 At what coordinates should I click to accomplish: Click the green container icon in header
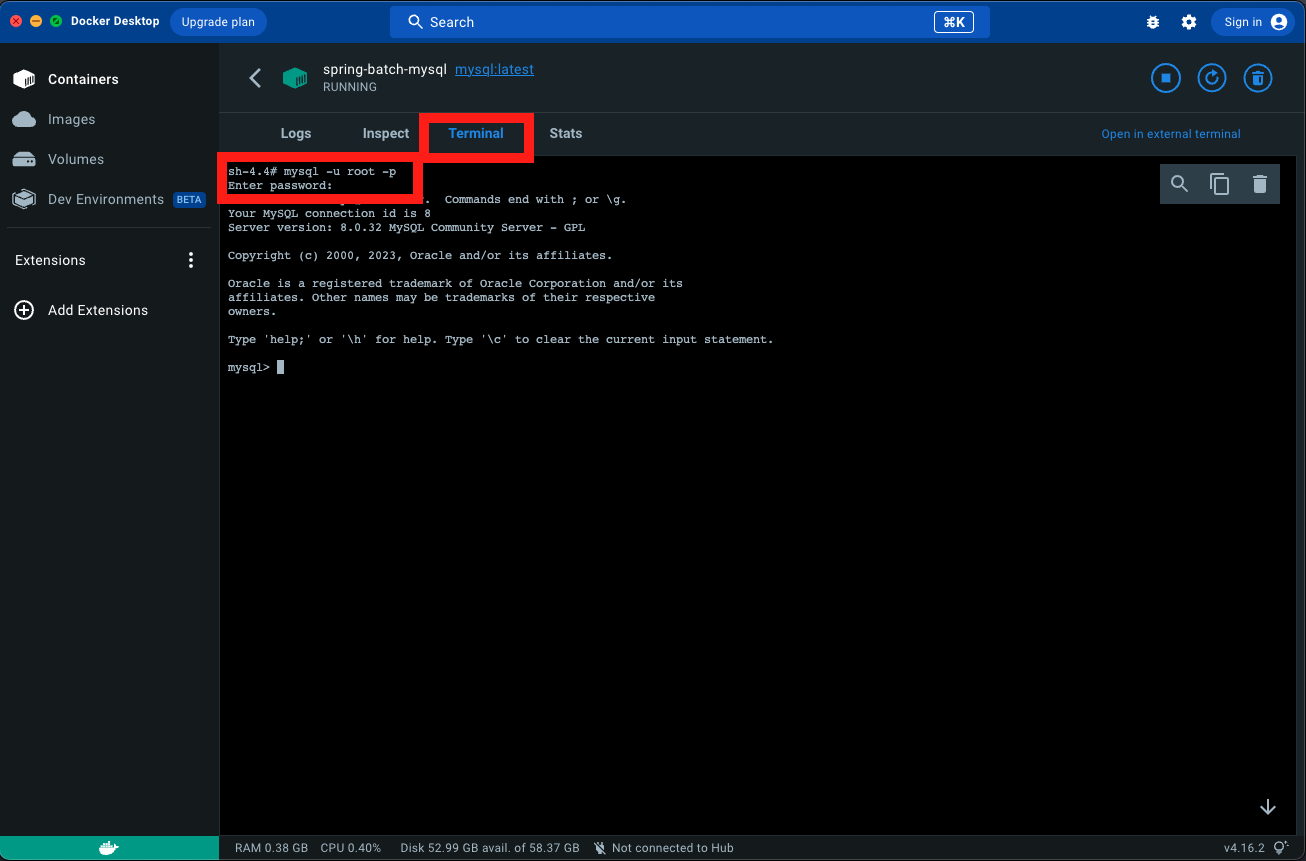pyautogui.click(x=295, y=78)
